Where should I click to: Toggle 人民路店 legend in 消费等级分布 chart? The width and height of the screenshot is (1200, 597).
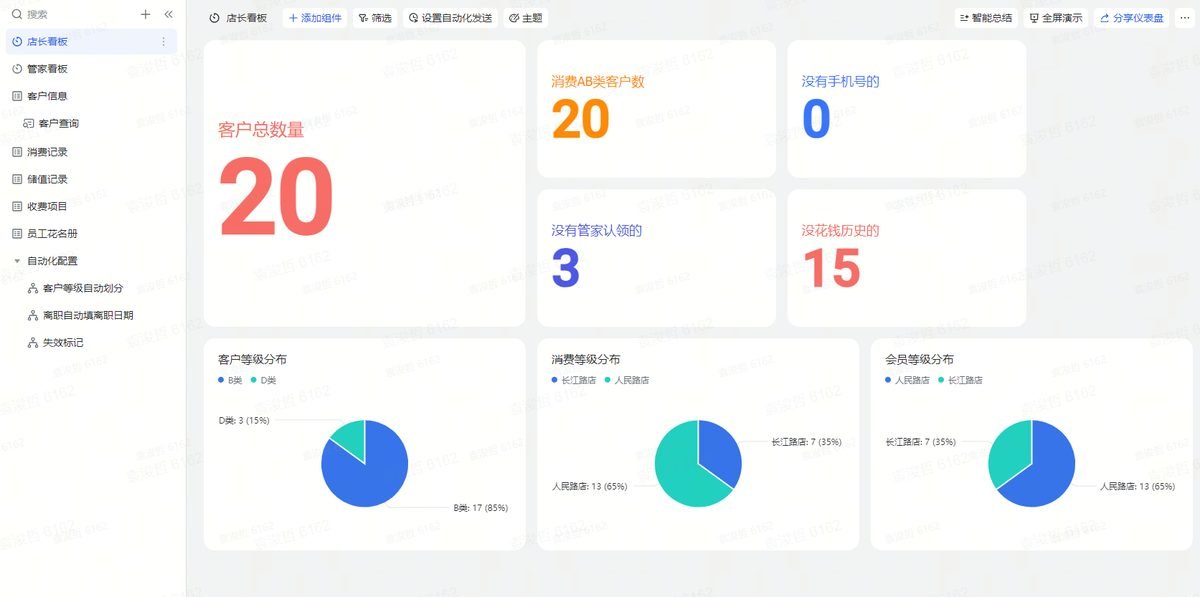tap(626, 380)
